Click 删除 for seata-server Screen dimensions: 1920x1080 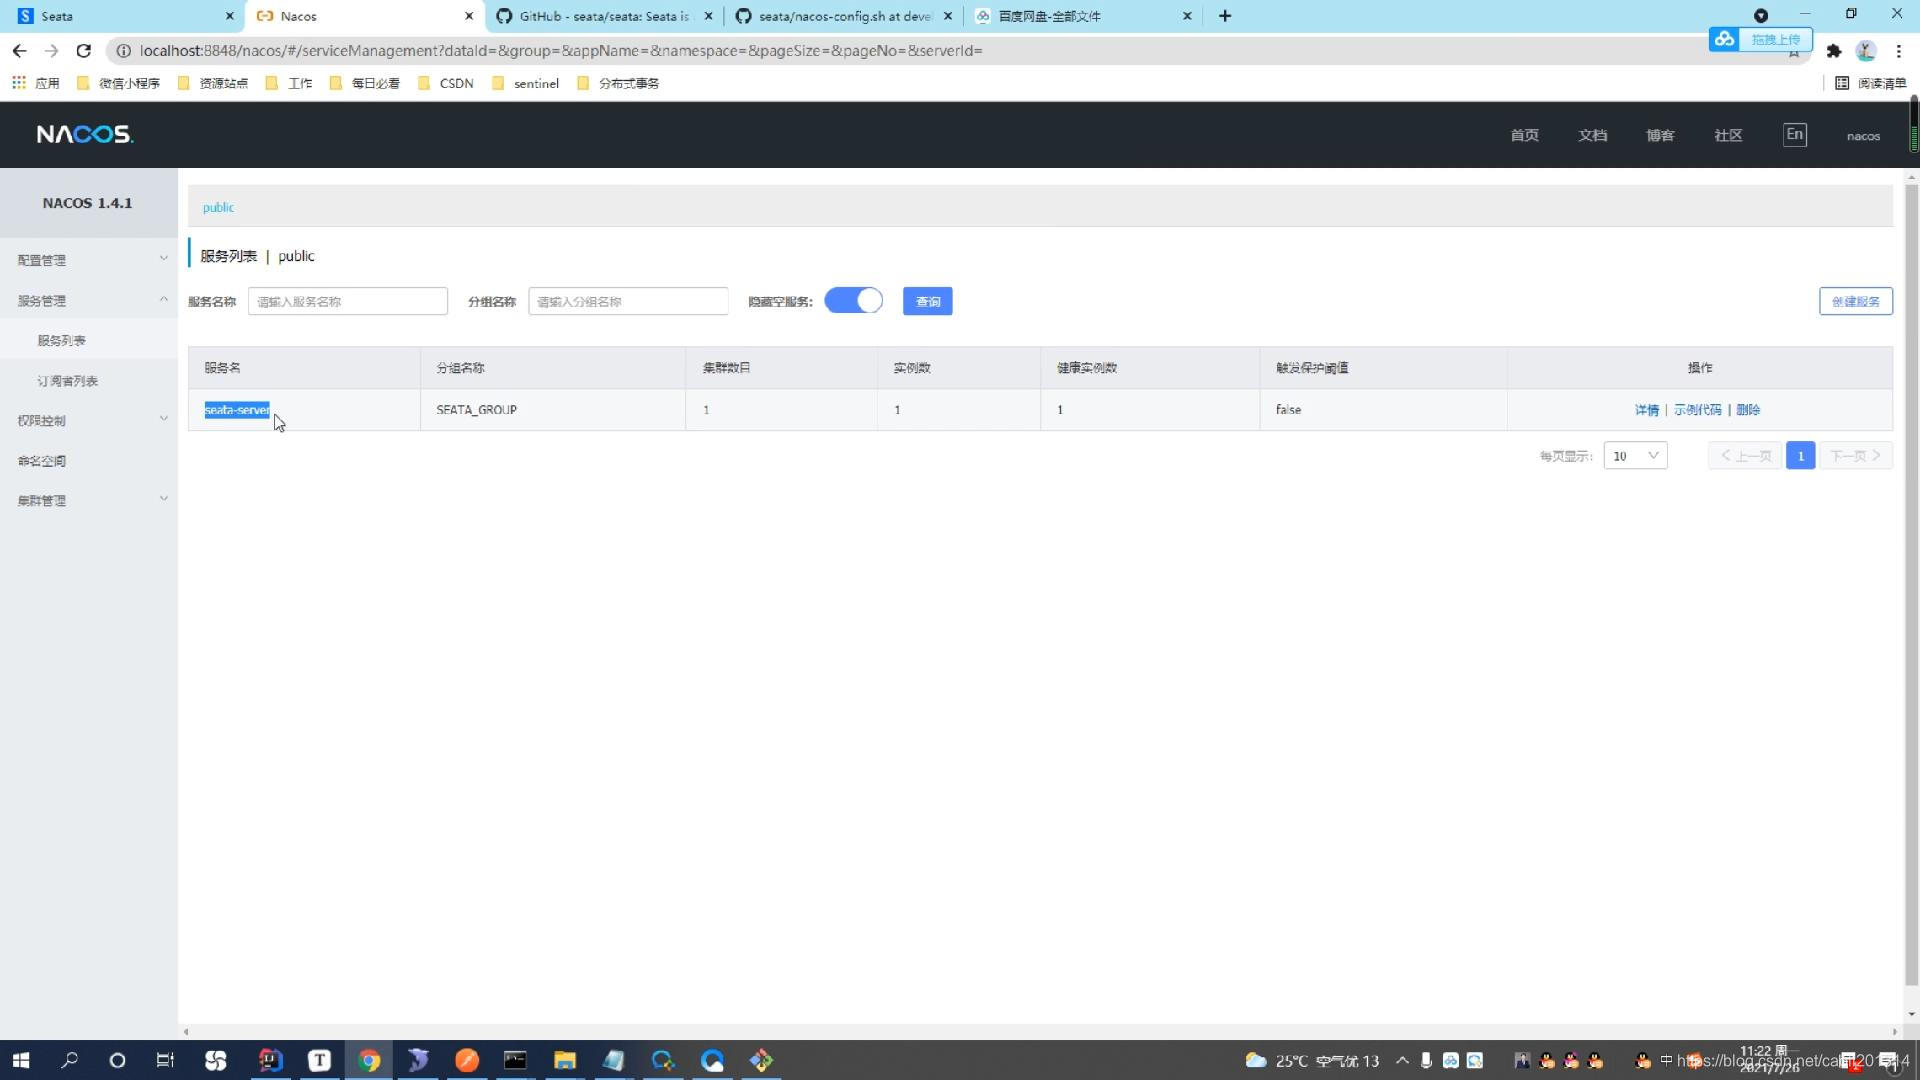(1748, 410)
